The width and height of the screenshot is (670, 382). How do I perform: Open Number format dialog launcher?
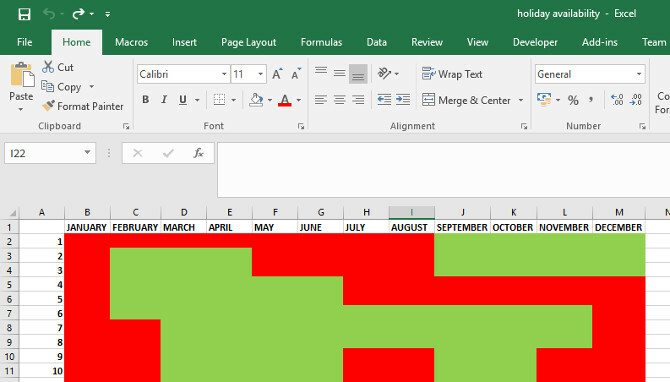(x=642, y=126)
